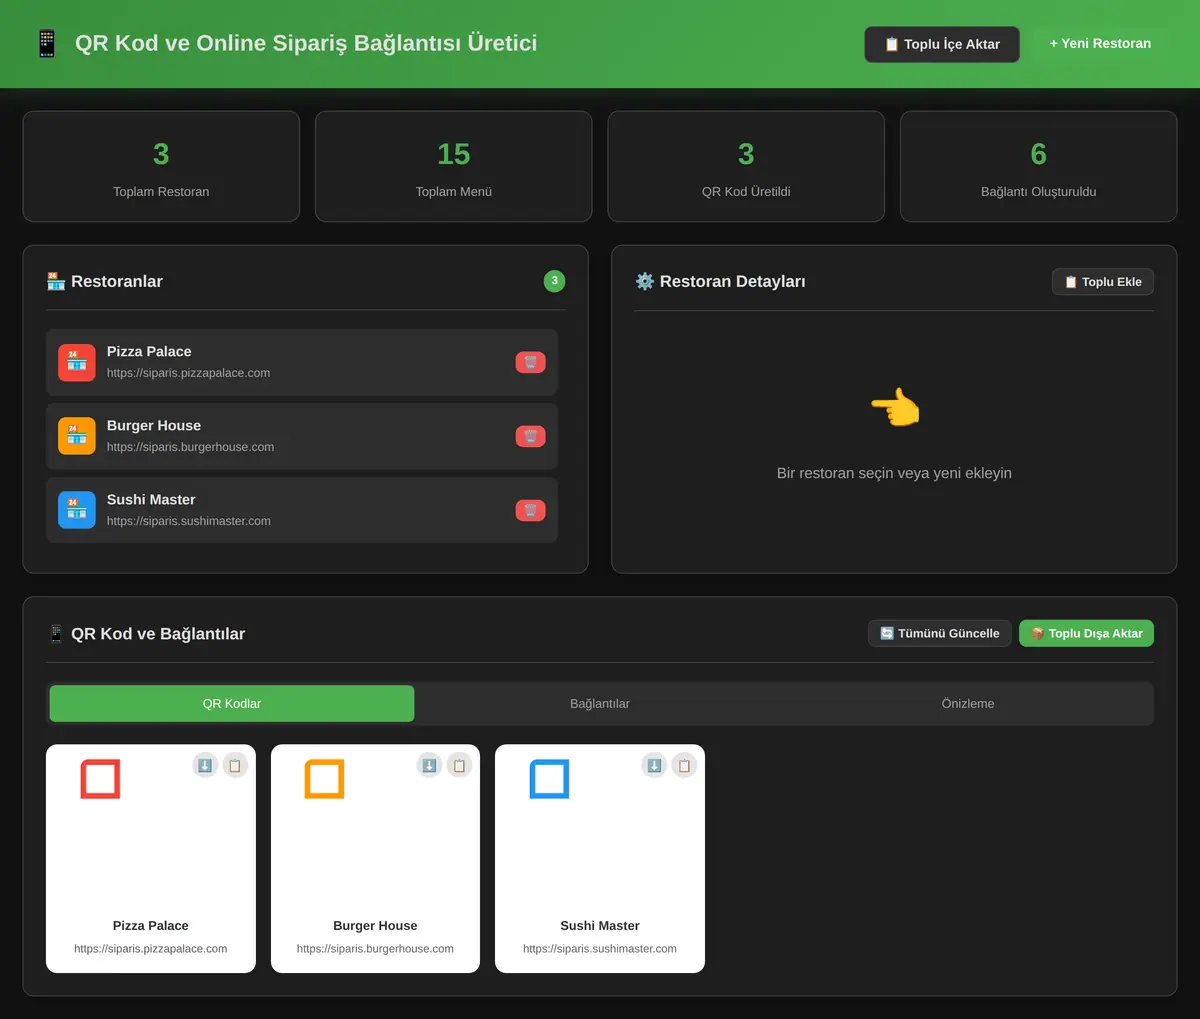Click the siparis.burgerhouse.com URL in Restoranlar list
The height and width of the screenshot is (1019, 1200).
coord(190,447)
